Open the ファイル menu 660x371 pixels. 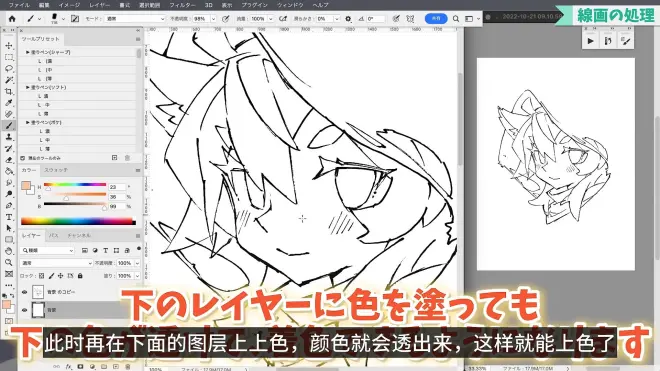19,5
